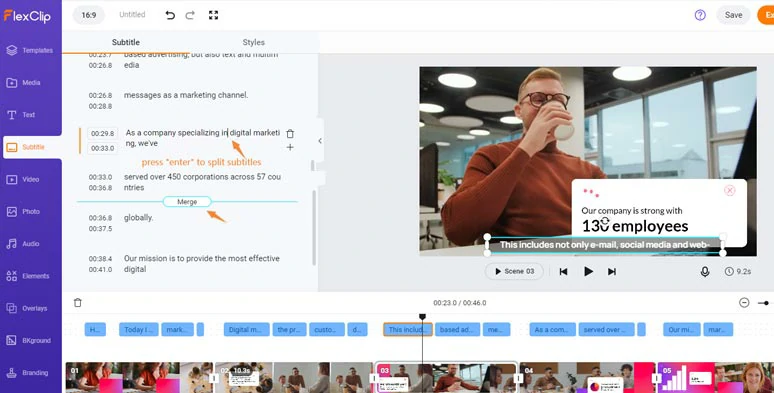Select '130 employees' text in preview

tap(635, 226)
